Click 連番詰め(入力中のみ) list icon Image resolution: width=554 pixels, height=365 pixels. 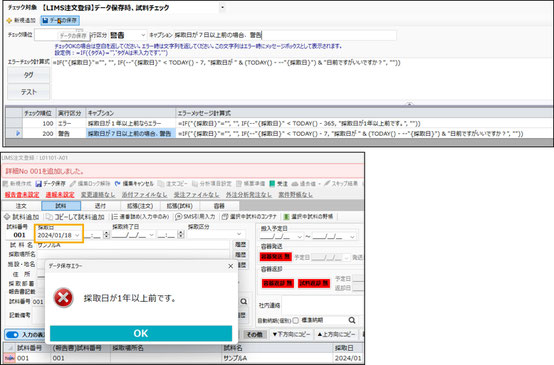coord(115,217)
